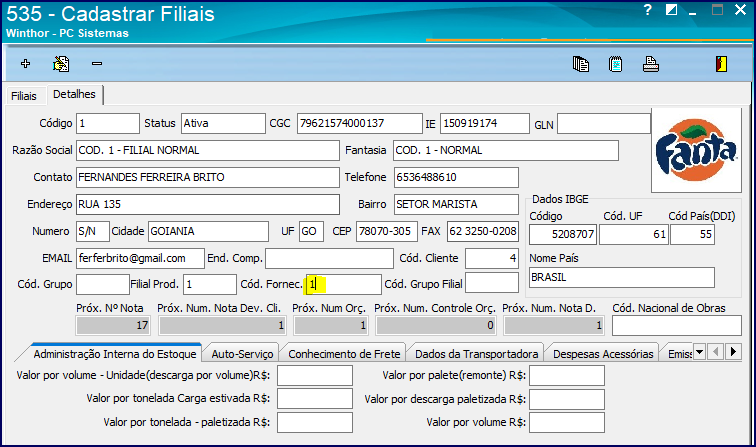The width and height of the screenshot is (756, 447).
Task: Click the Fantasia field
Action: pos(506,150)
